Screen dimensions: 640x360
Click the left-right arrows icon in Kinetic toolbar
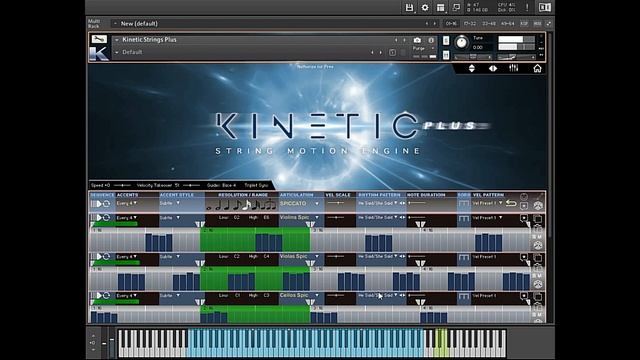(493, 69)
